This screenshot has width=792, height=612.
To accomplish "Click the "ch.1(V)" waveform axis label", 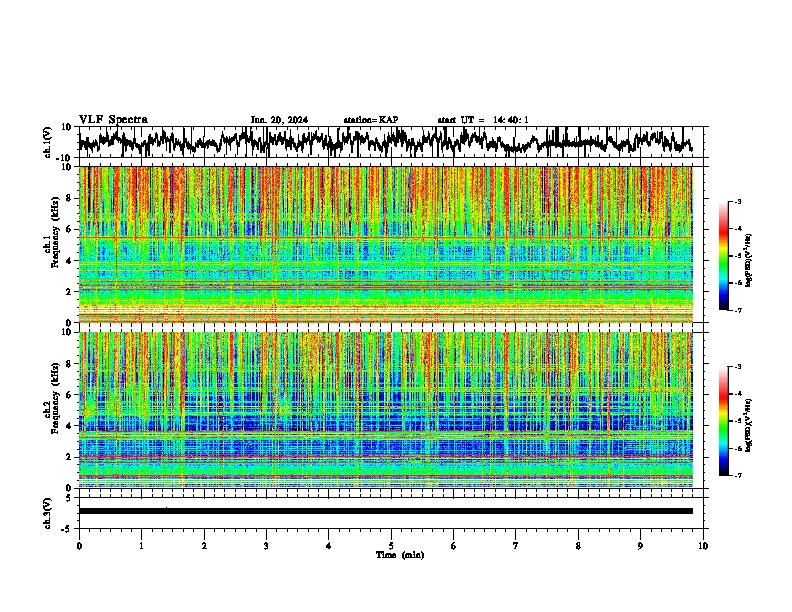I will click(48, 142).
